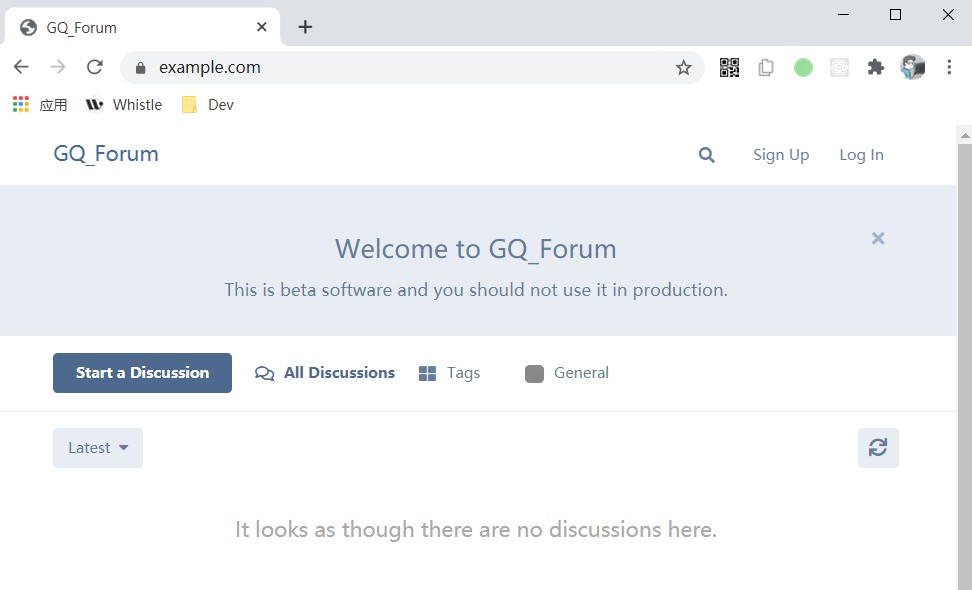Open the Chrome three-dot menu

947,68
